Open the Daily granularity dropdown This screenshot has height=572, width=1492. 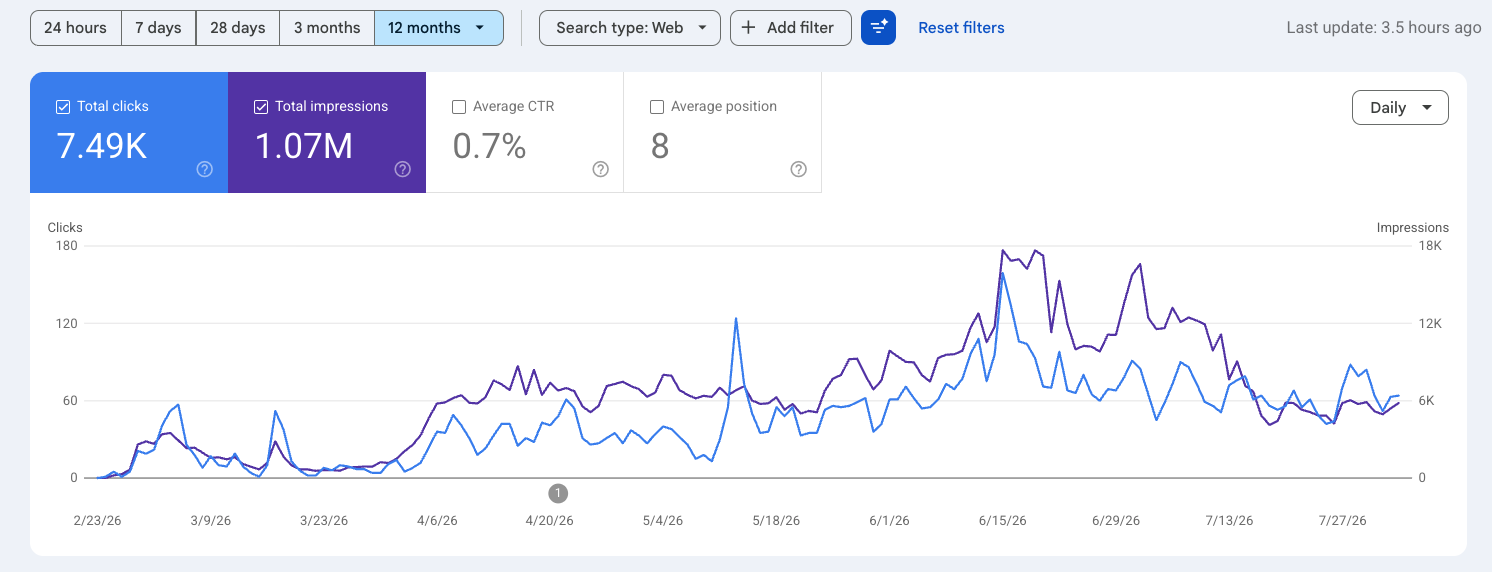pyautogui.click(x=1400, y=108)
